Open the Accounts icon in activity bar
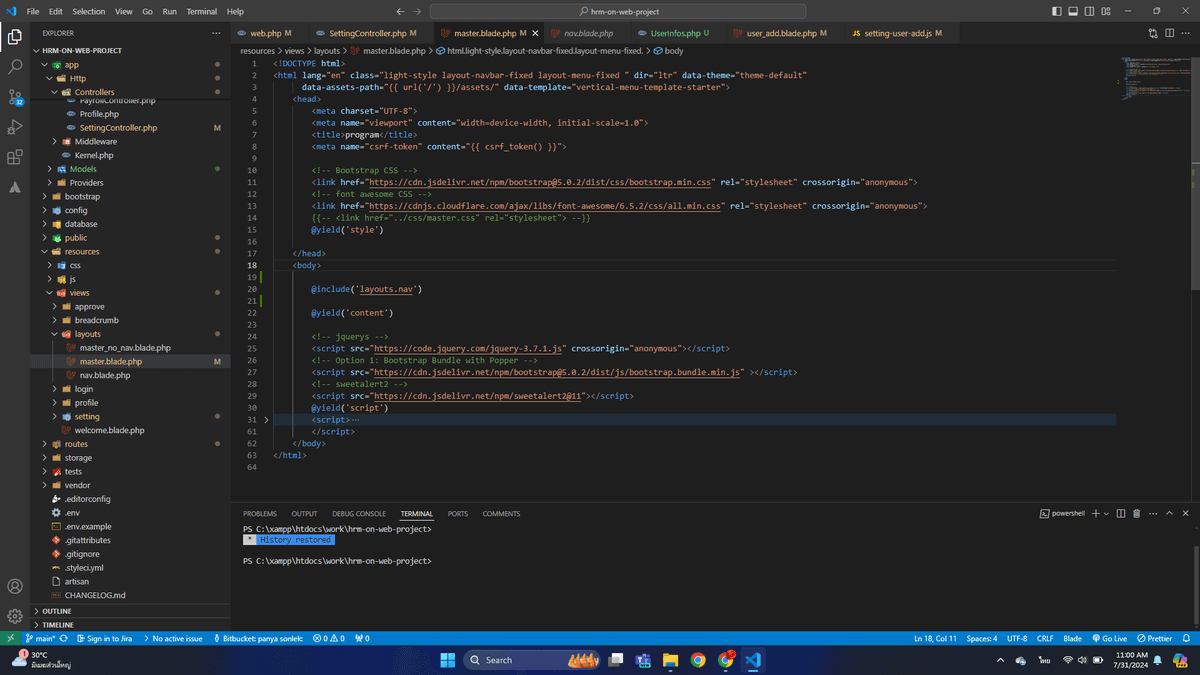 (x=15, y=586)
